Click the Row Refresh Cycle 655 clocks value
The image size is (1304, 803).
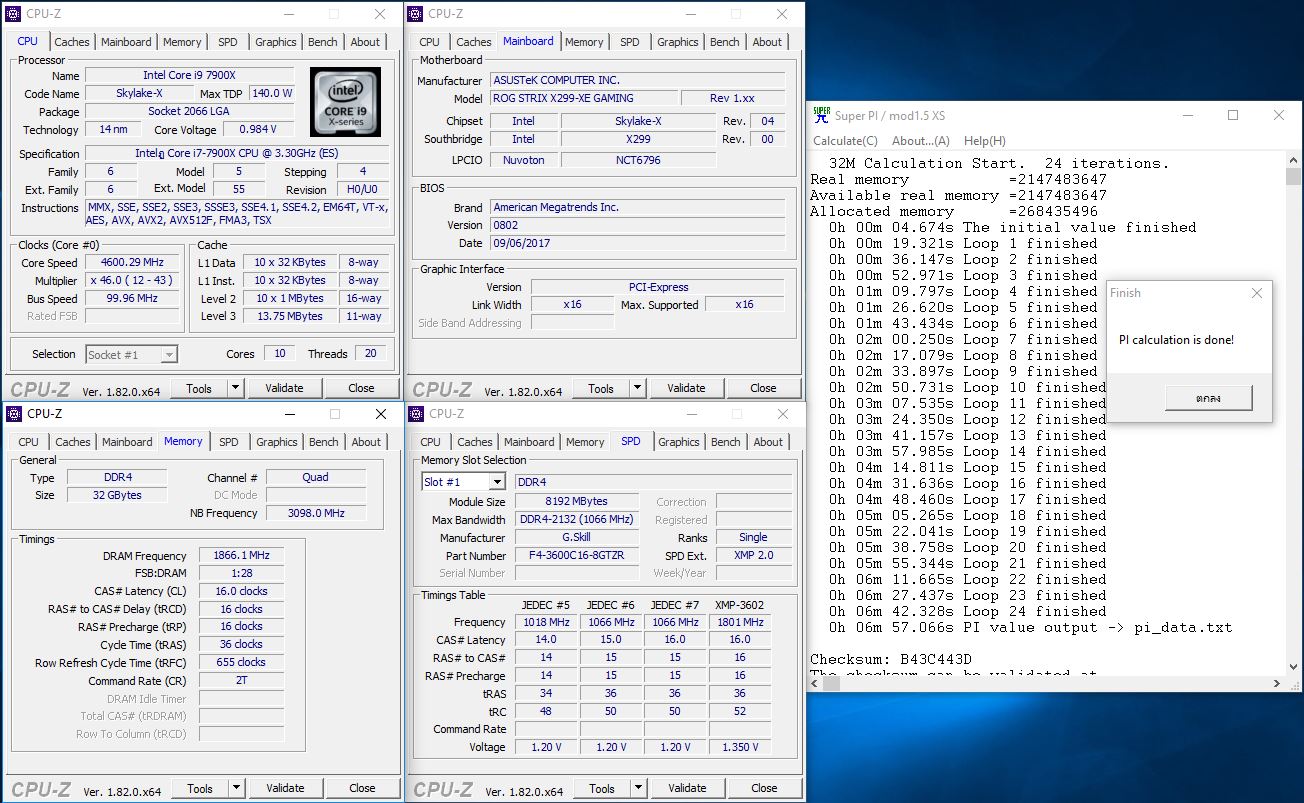[x=241, y=663]
